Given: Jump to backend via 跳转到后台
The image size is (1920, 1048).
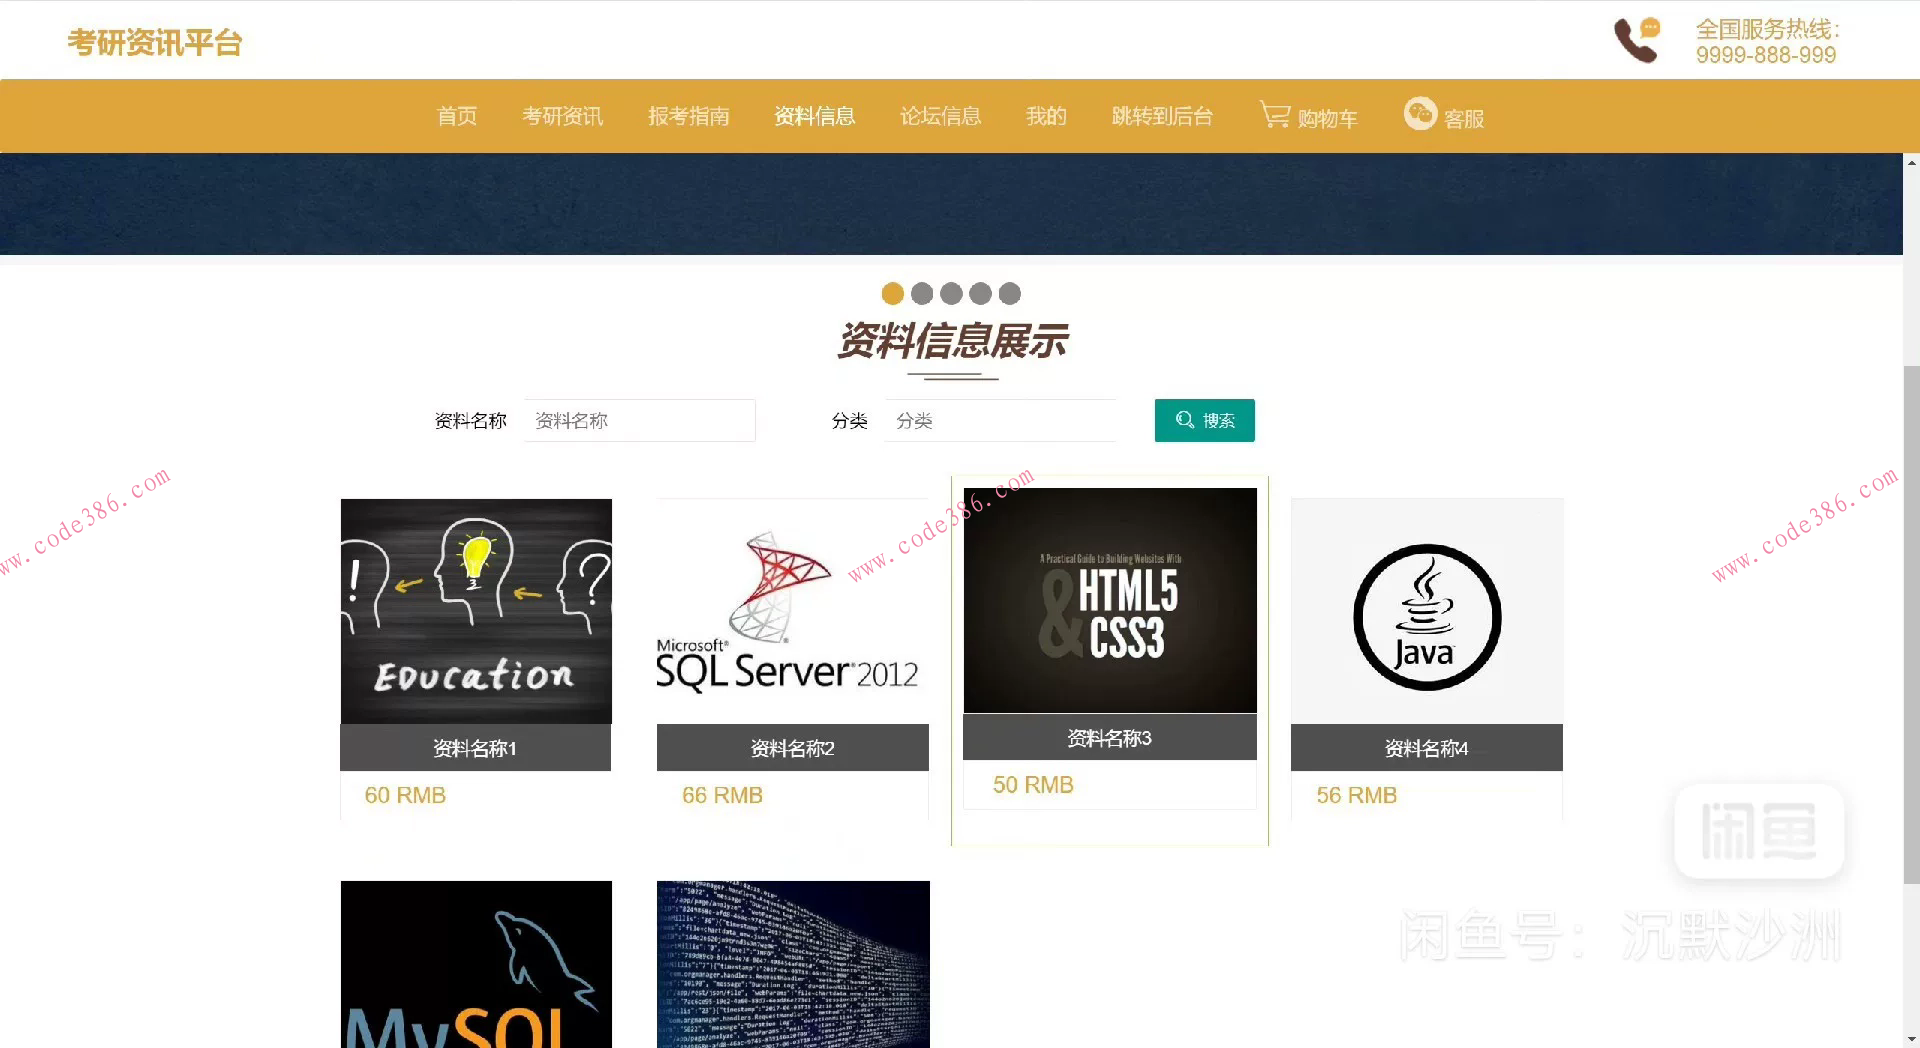Looking at the screenshot, I should pos(1162,116).
